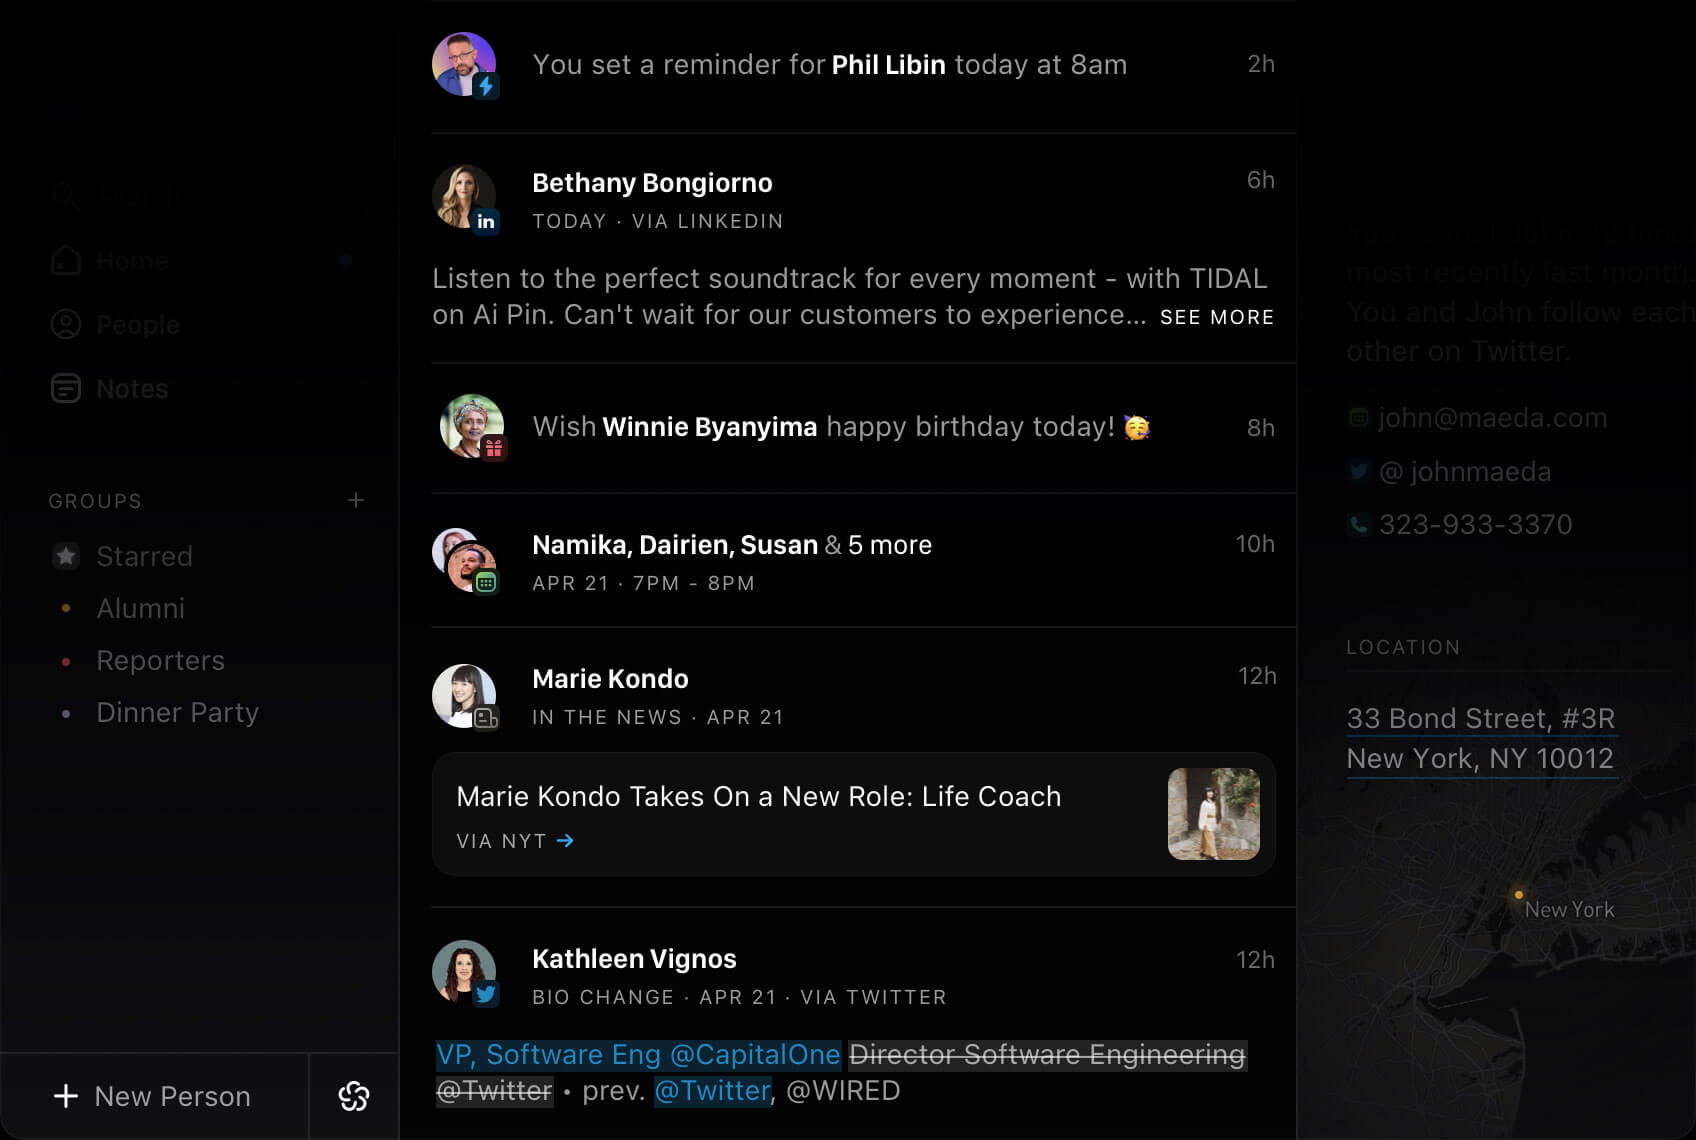Click the john@maeda.com email address
The width and height of the screenshot is (1696, 1140).
[1491, 418]
